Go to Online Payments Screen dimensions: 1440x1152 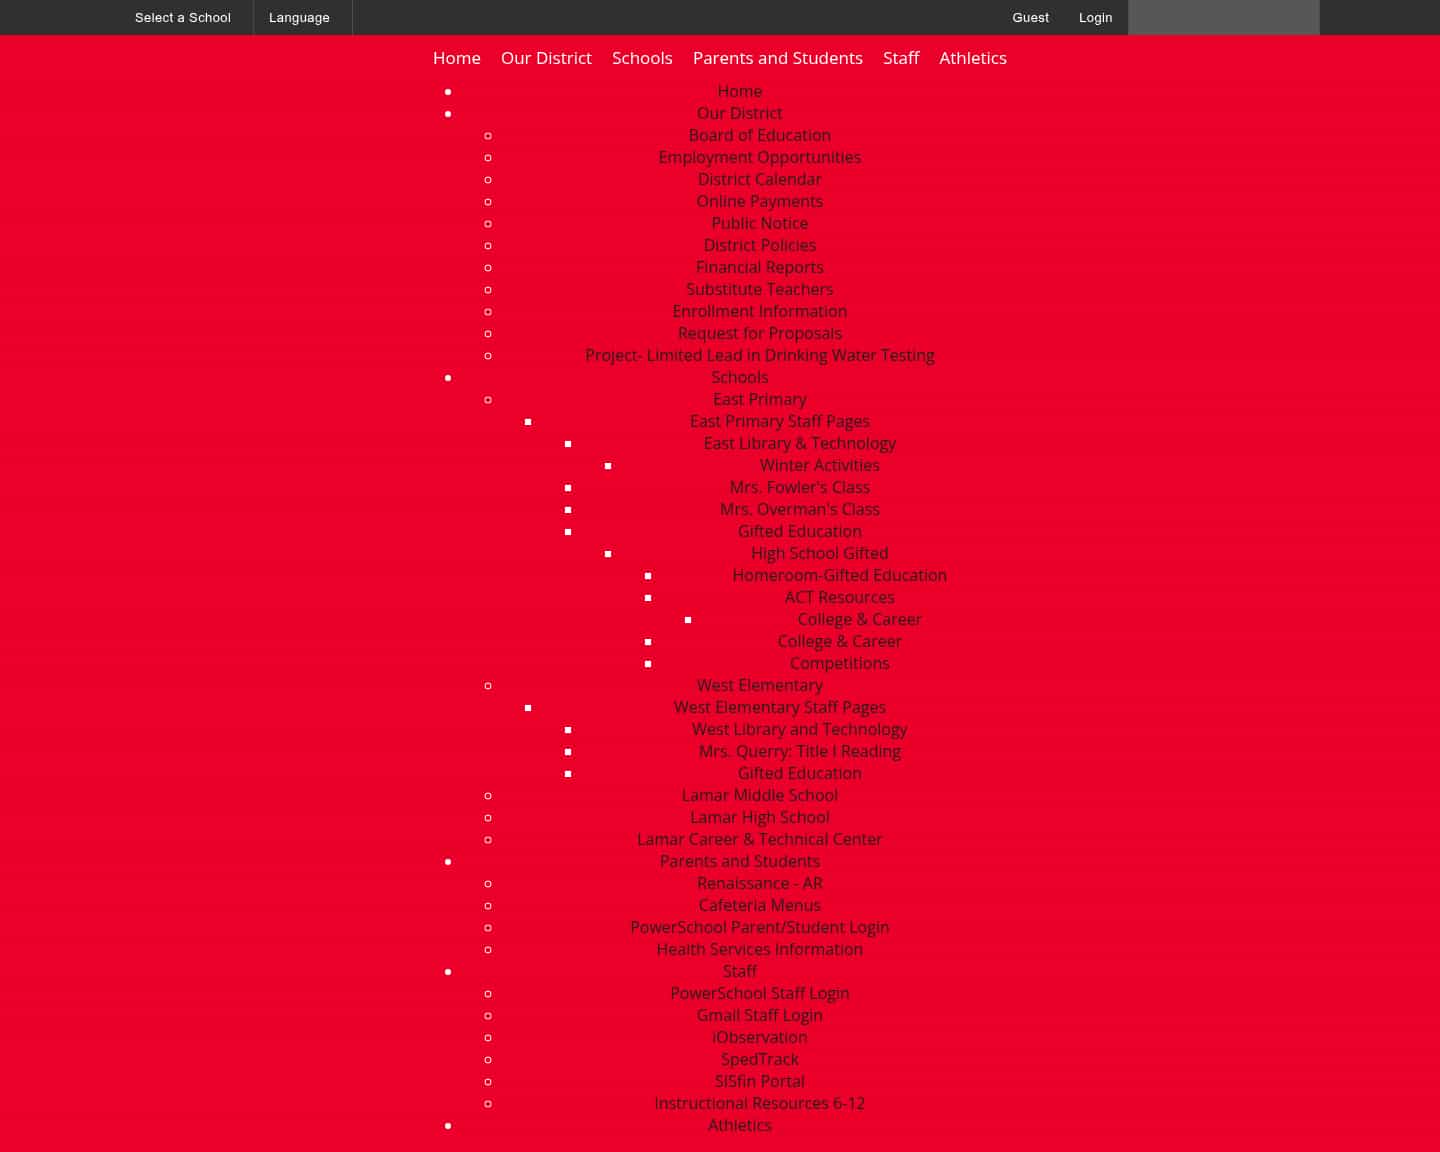pyautogui.click(x=759, y=201)
